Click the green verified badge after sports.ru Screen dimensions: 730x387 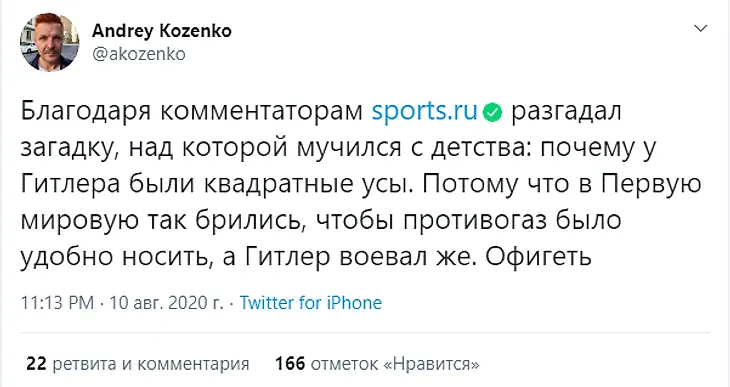(493, 113)
